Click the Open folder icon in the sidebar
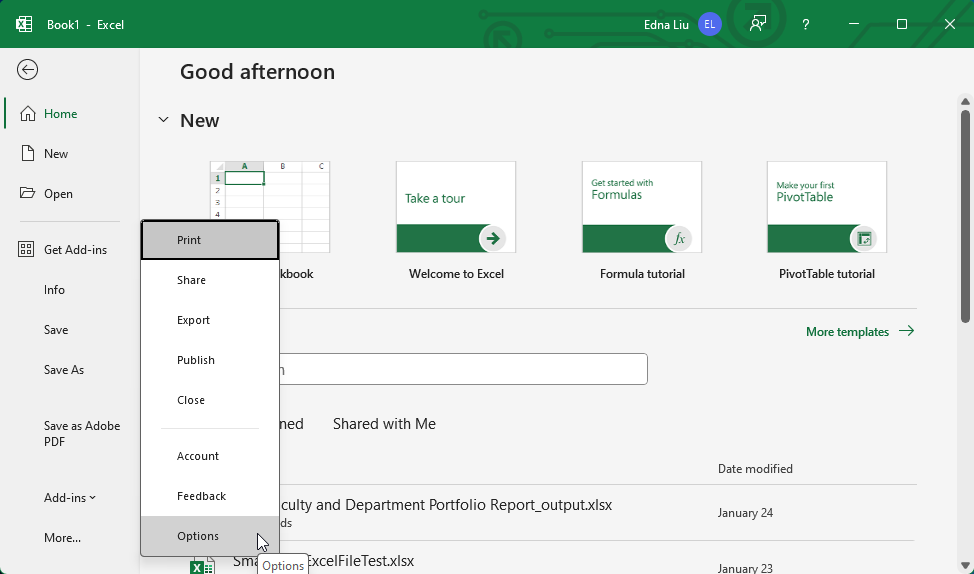This screenshot has height=574, width=974. tap(28, 194)
